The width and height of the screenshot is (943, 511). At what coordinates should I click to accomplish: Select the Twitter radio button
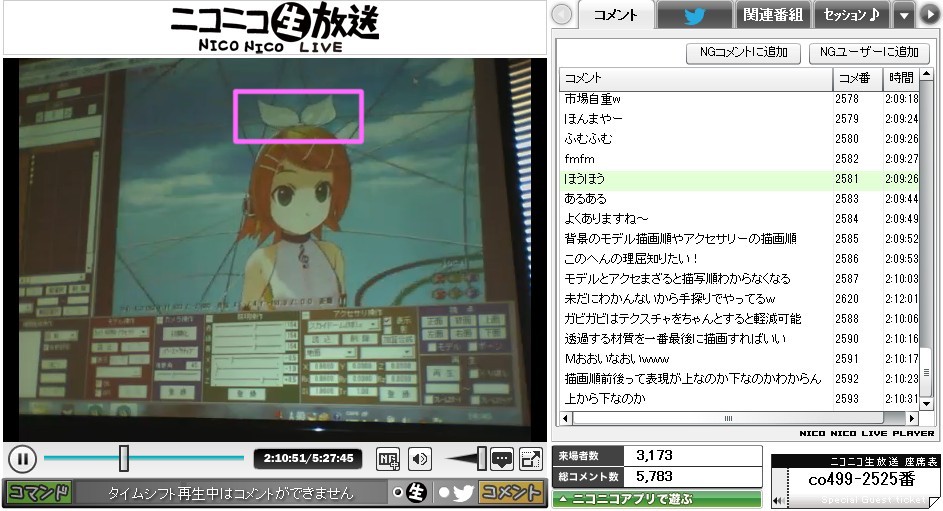[444, 493]
